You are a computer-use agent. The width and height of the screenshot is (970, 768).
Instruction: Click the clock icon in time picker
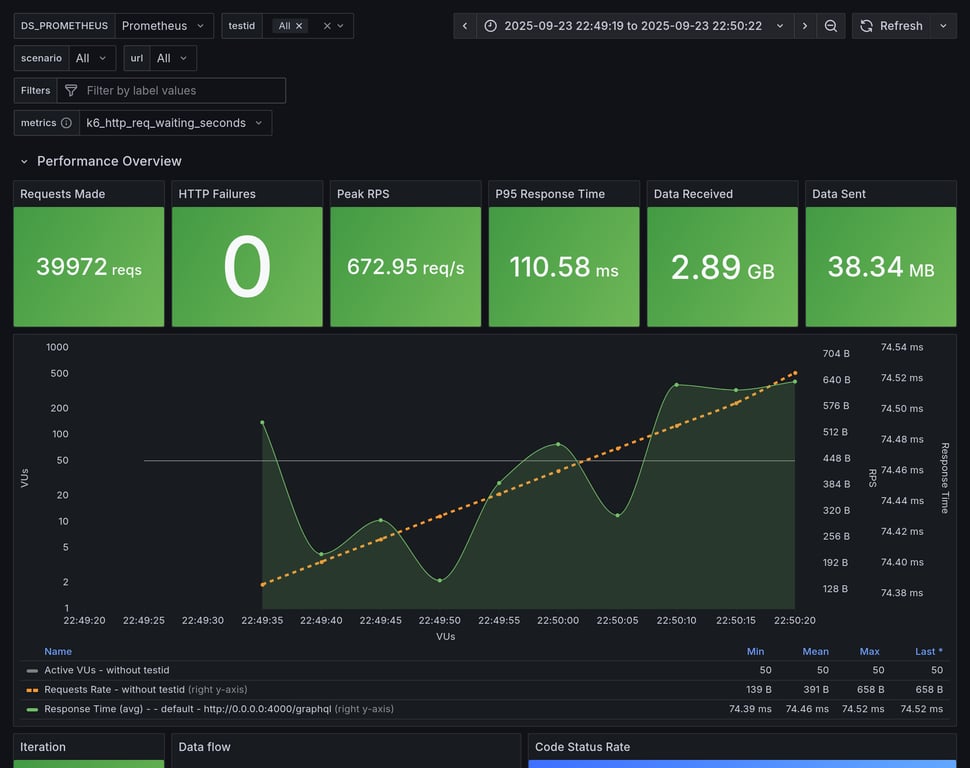[491, 26]
